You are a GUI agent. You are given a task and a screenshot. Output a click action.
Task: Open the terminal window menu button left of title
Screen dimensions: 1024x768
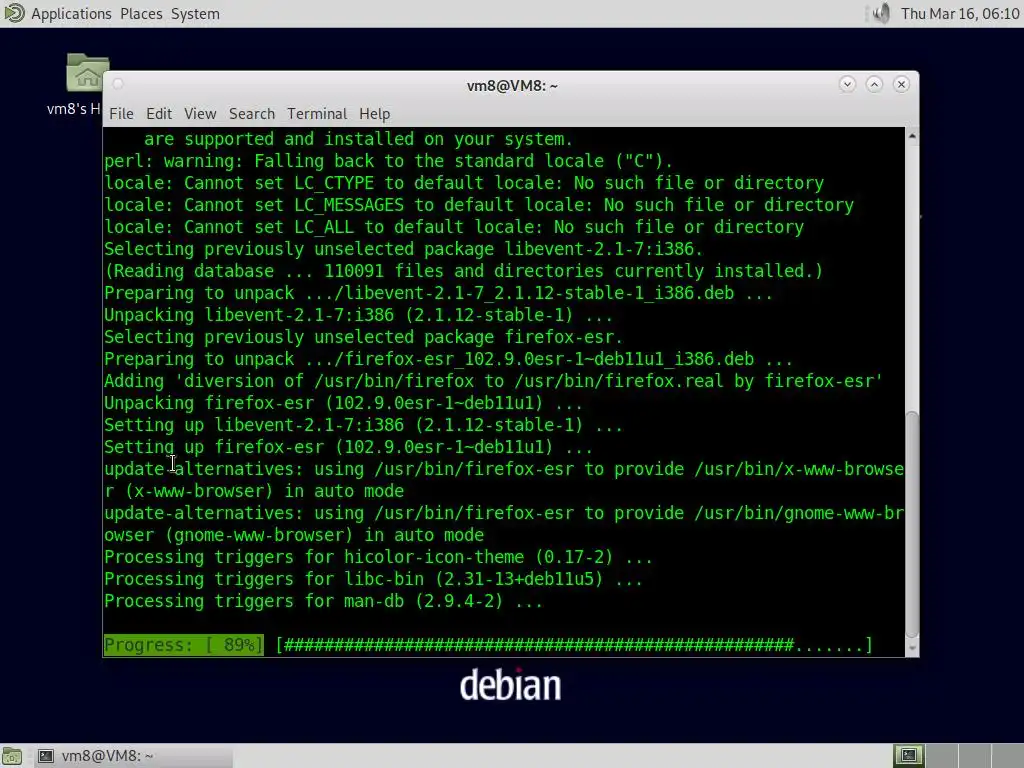(x=118, y=84)
